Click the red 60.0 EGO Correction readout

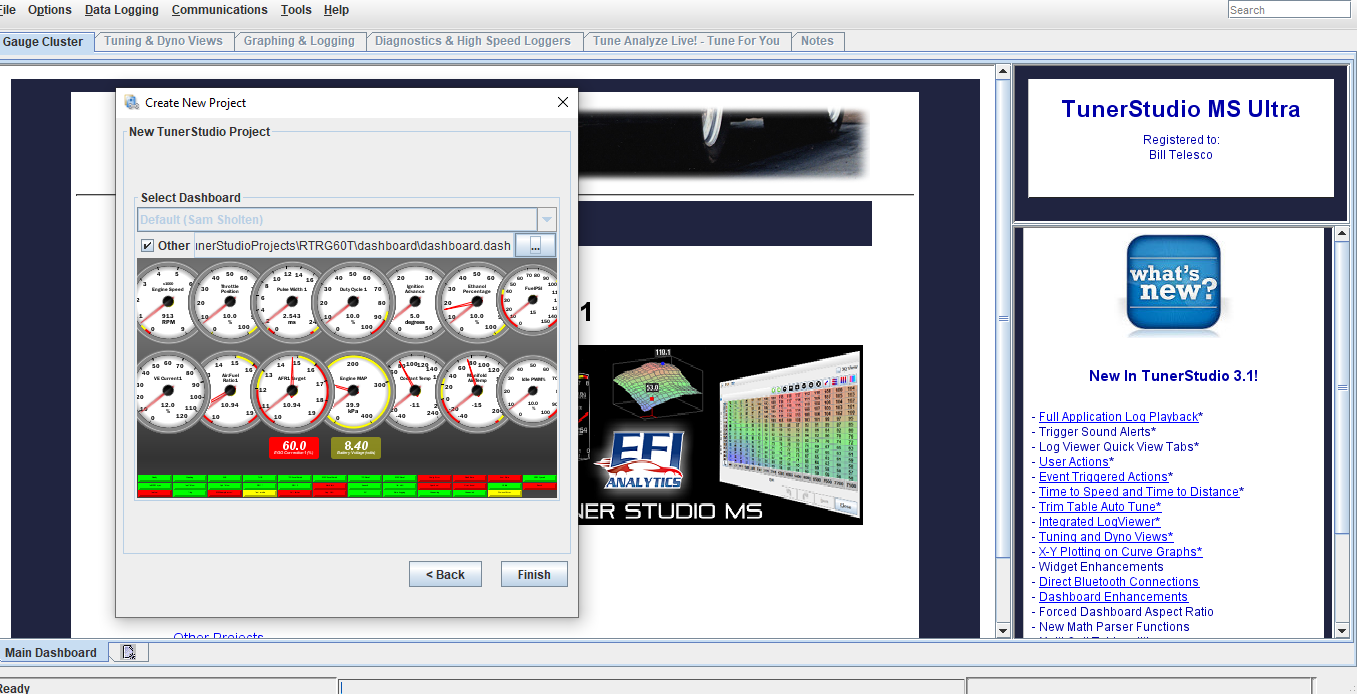[294, 448]
